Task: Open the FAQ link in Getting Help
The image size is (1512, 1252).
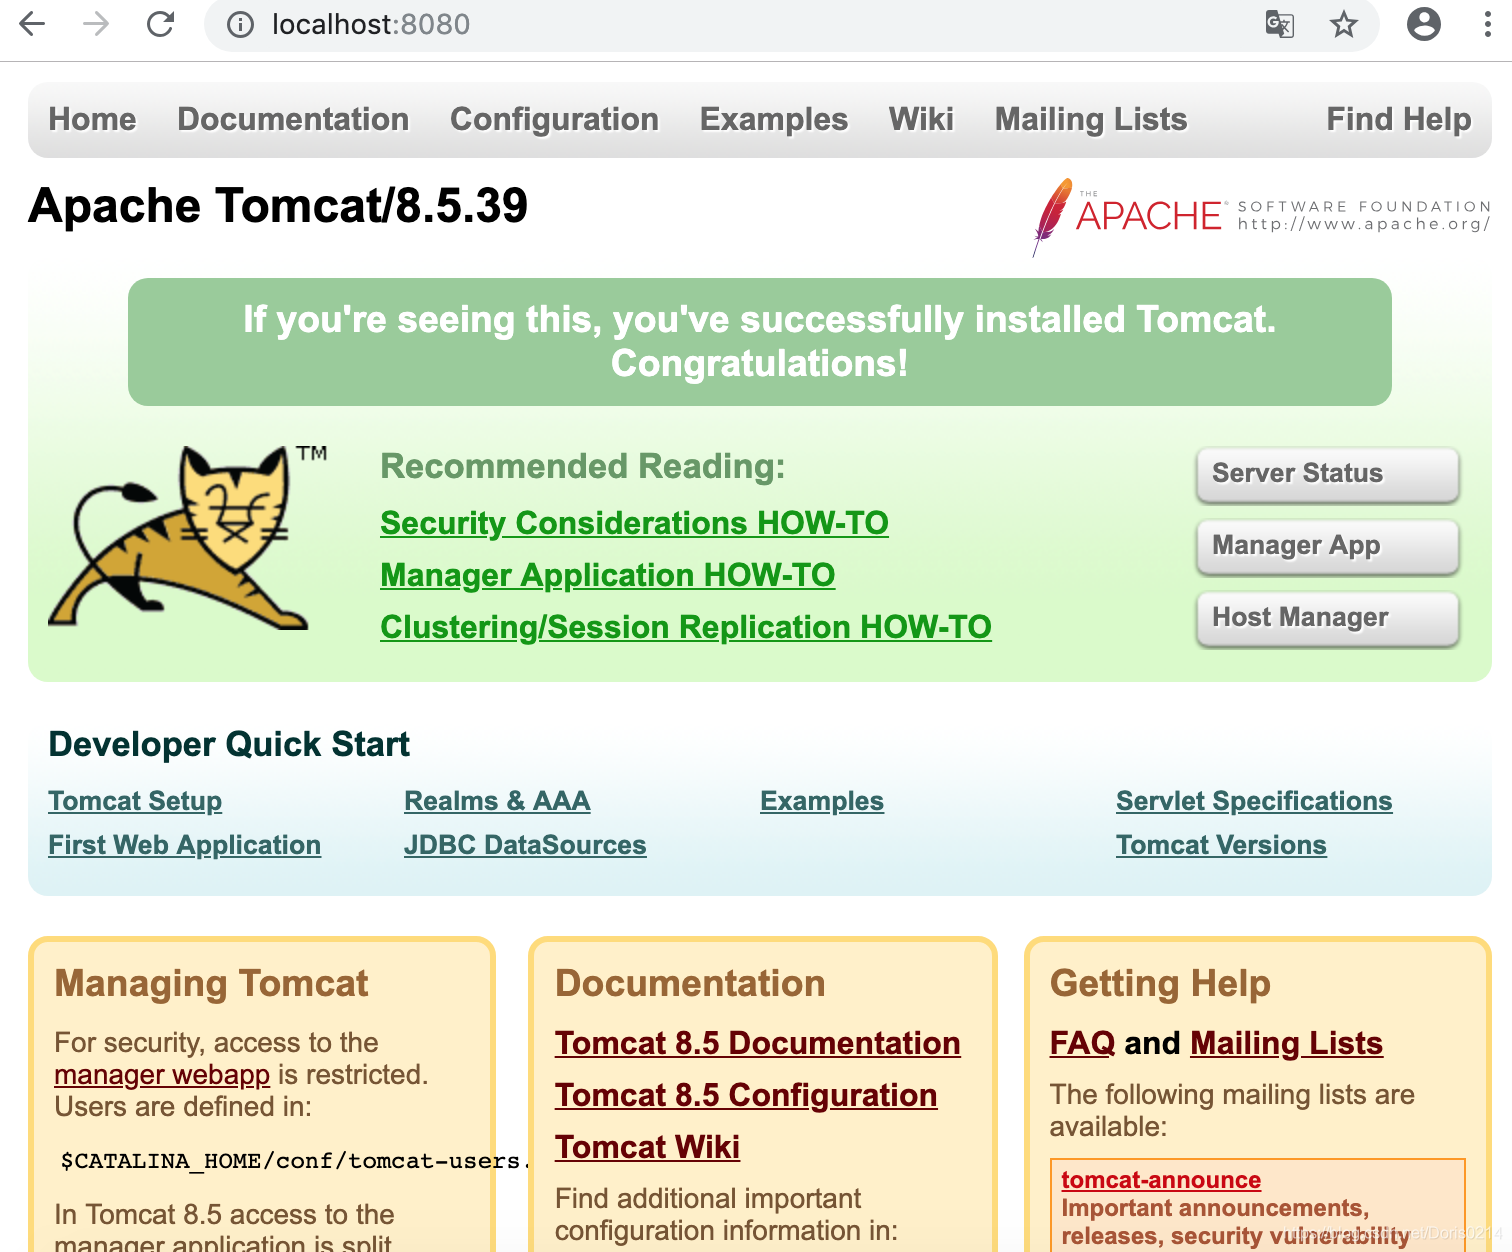Action: [x=1082, y=1043]
